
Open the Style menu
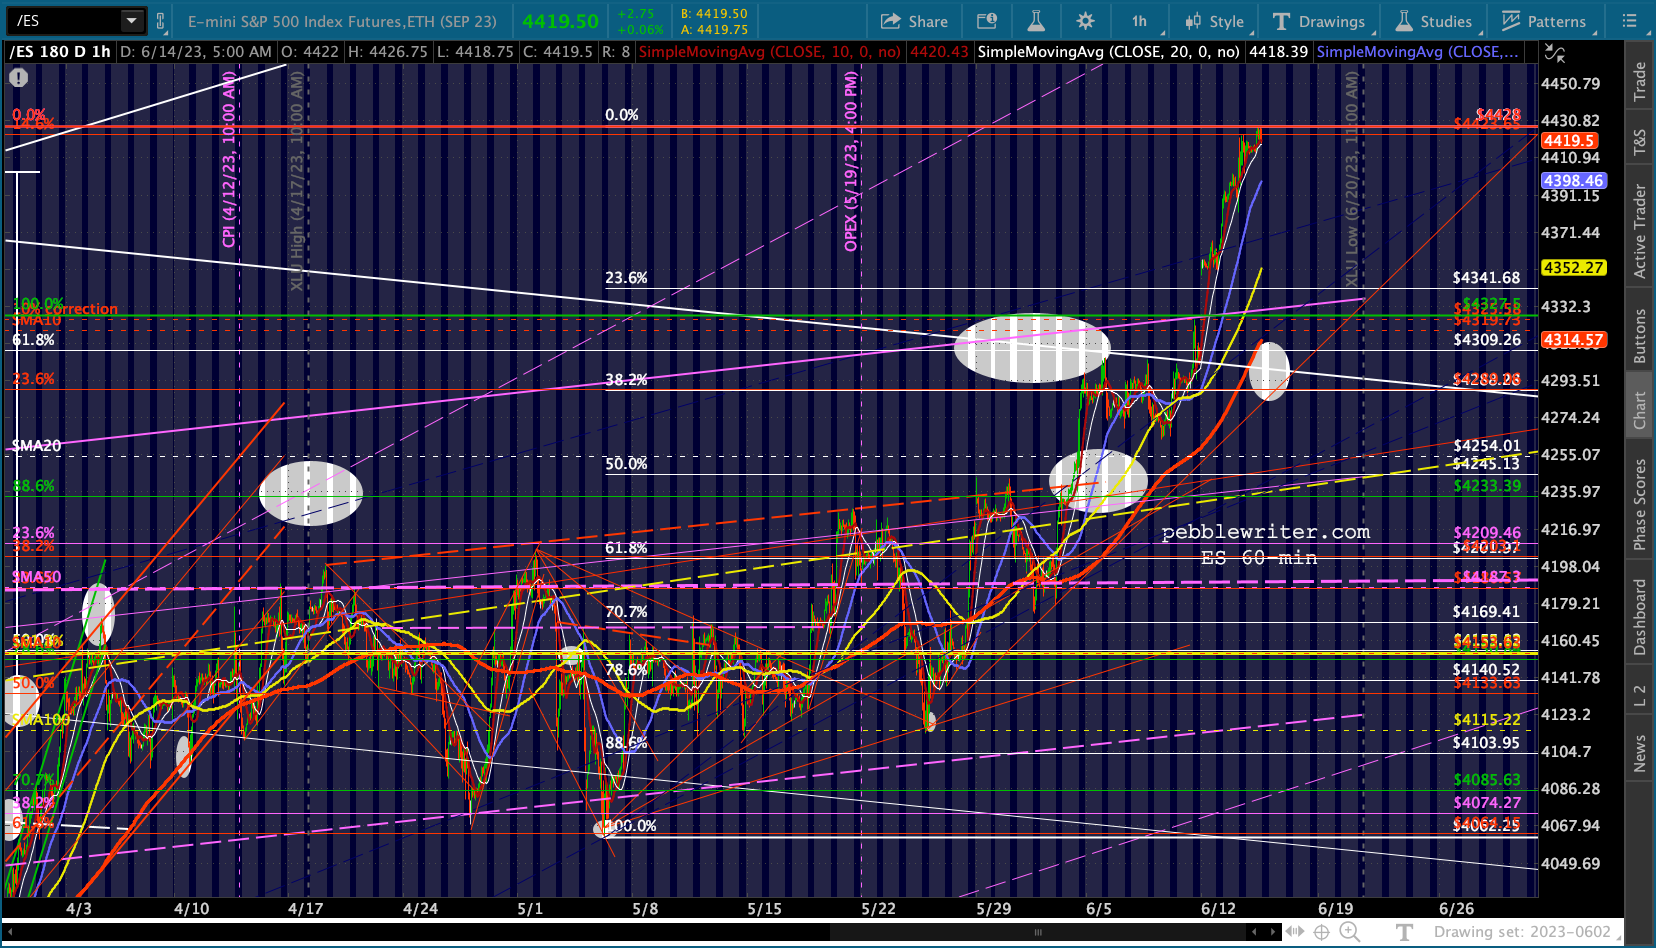1214,21
